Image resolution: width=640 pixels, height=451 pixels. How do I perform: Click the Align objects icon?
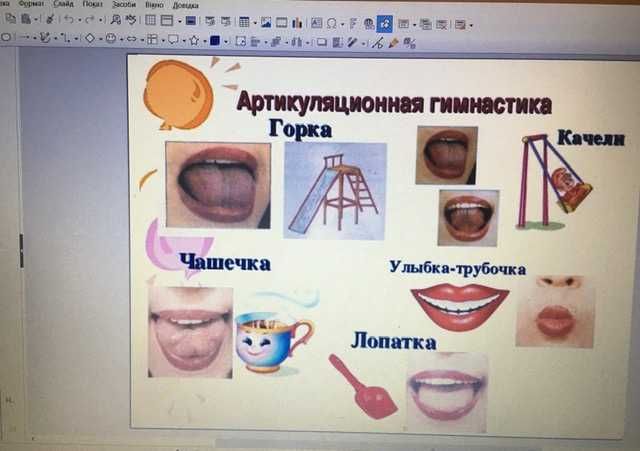[x=255, y=42]
